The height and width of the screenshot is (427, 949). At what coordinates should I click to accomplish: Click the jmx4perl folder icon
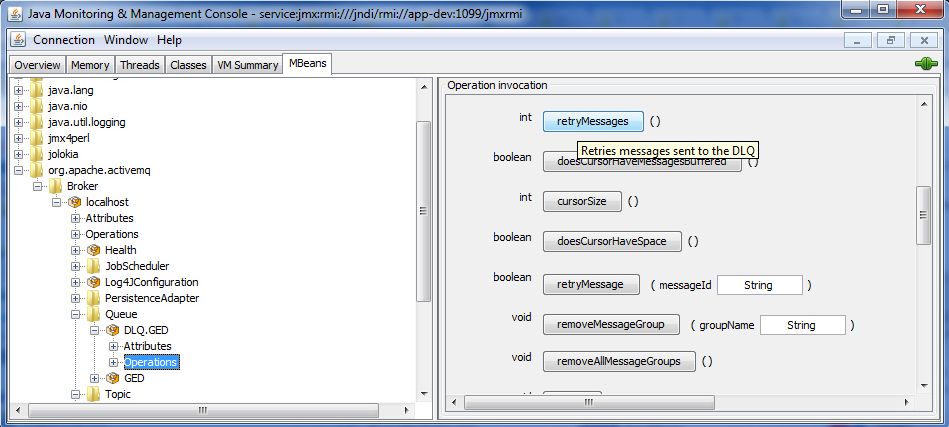(36, 138)
